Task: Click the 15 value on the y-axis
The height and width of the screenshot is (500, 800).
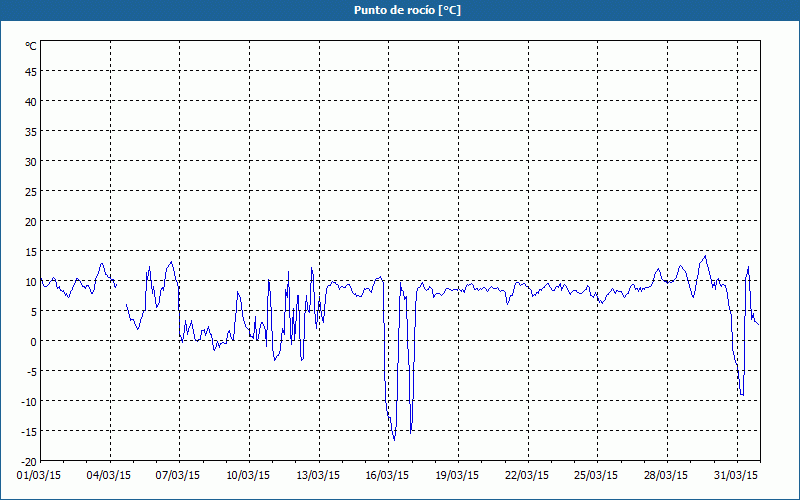Action: [x=31, y=252]
